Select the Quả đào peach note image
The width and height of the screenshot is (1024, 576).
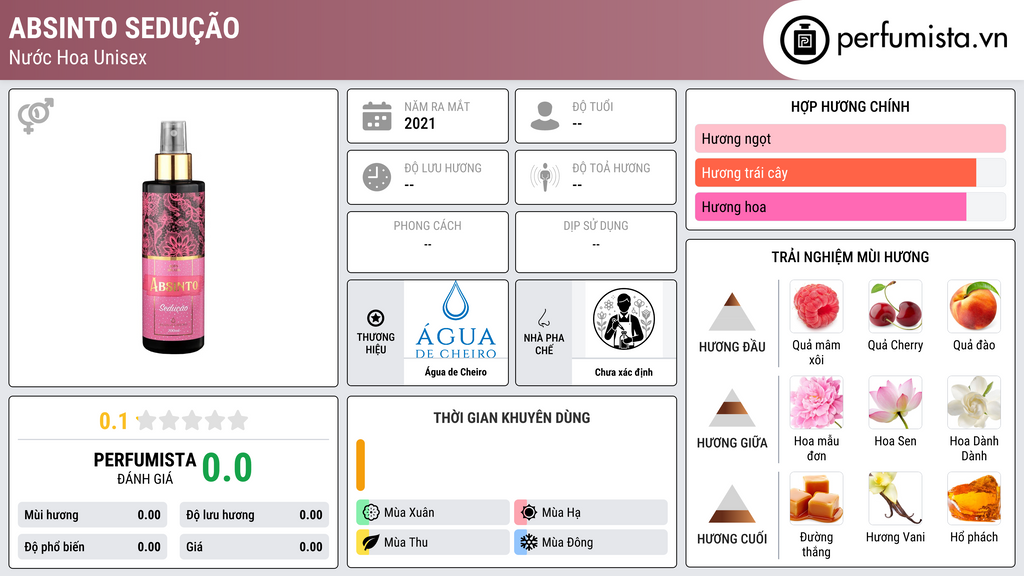coord(974,307)
